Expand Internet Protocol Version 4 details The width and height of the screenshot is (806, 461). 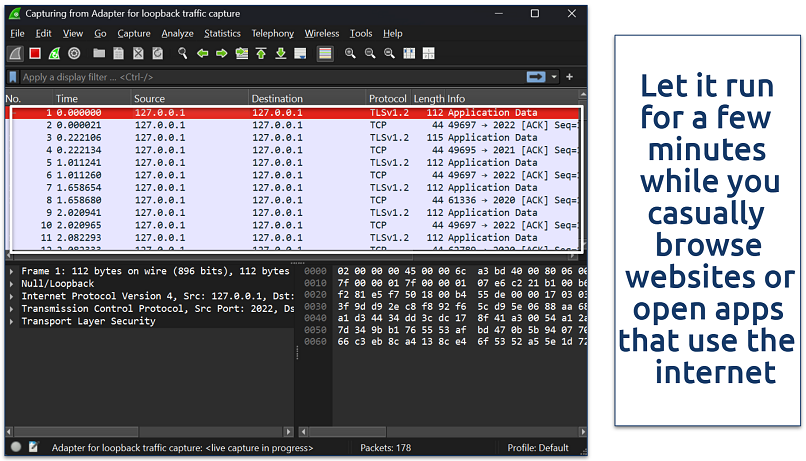(12, 296)
